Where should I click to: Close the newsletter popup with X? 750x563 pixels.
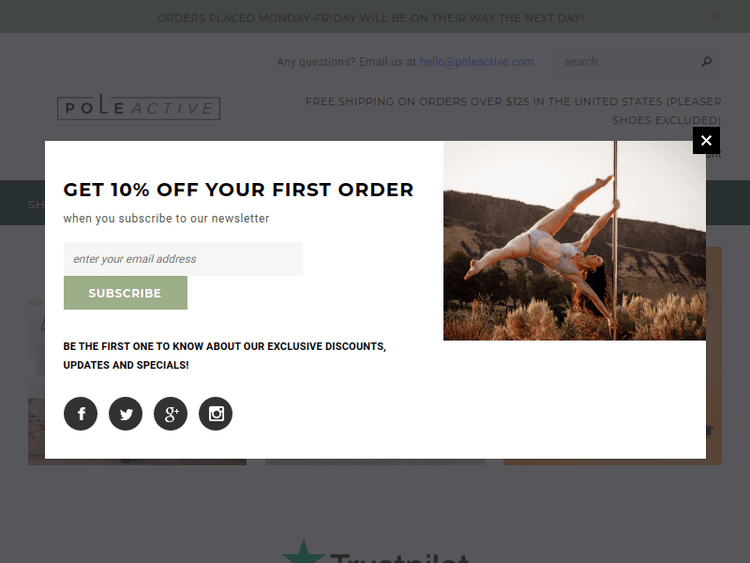[706, 141]
